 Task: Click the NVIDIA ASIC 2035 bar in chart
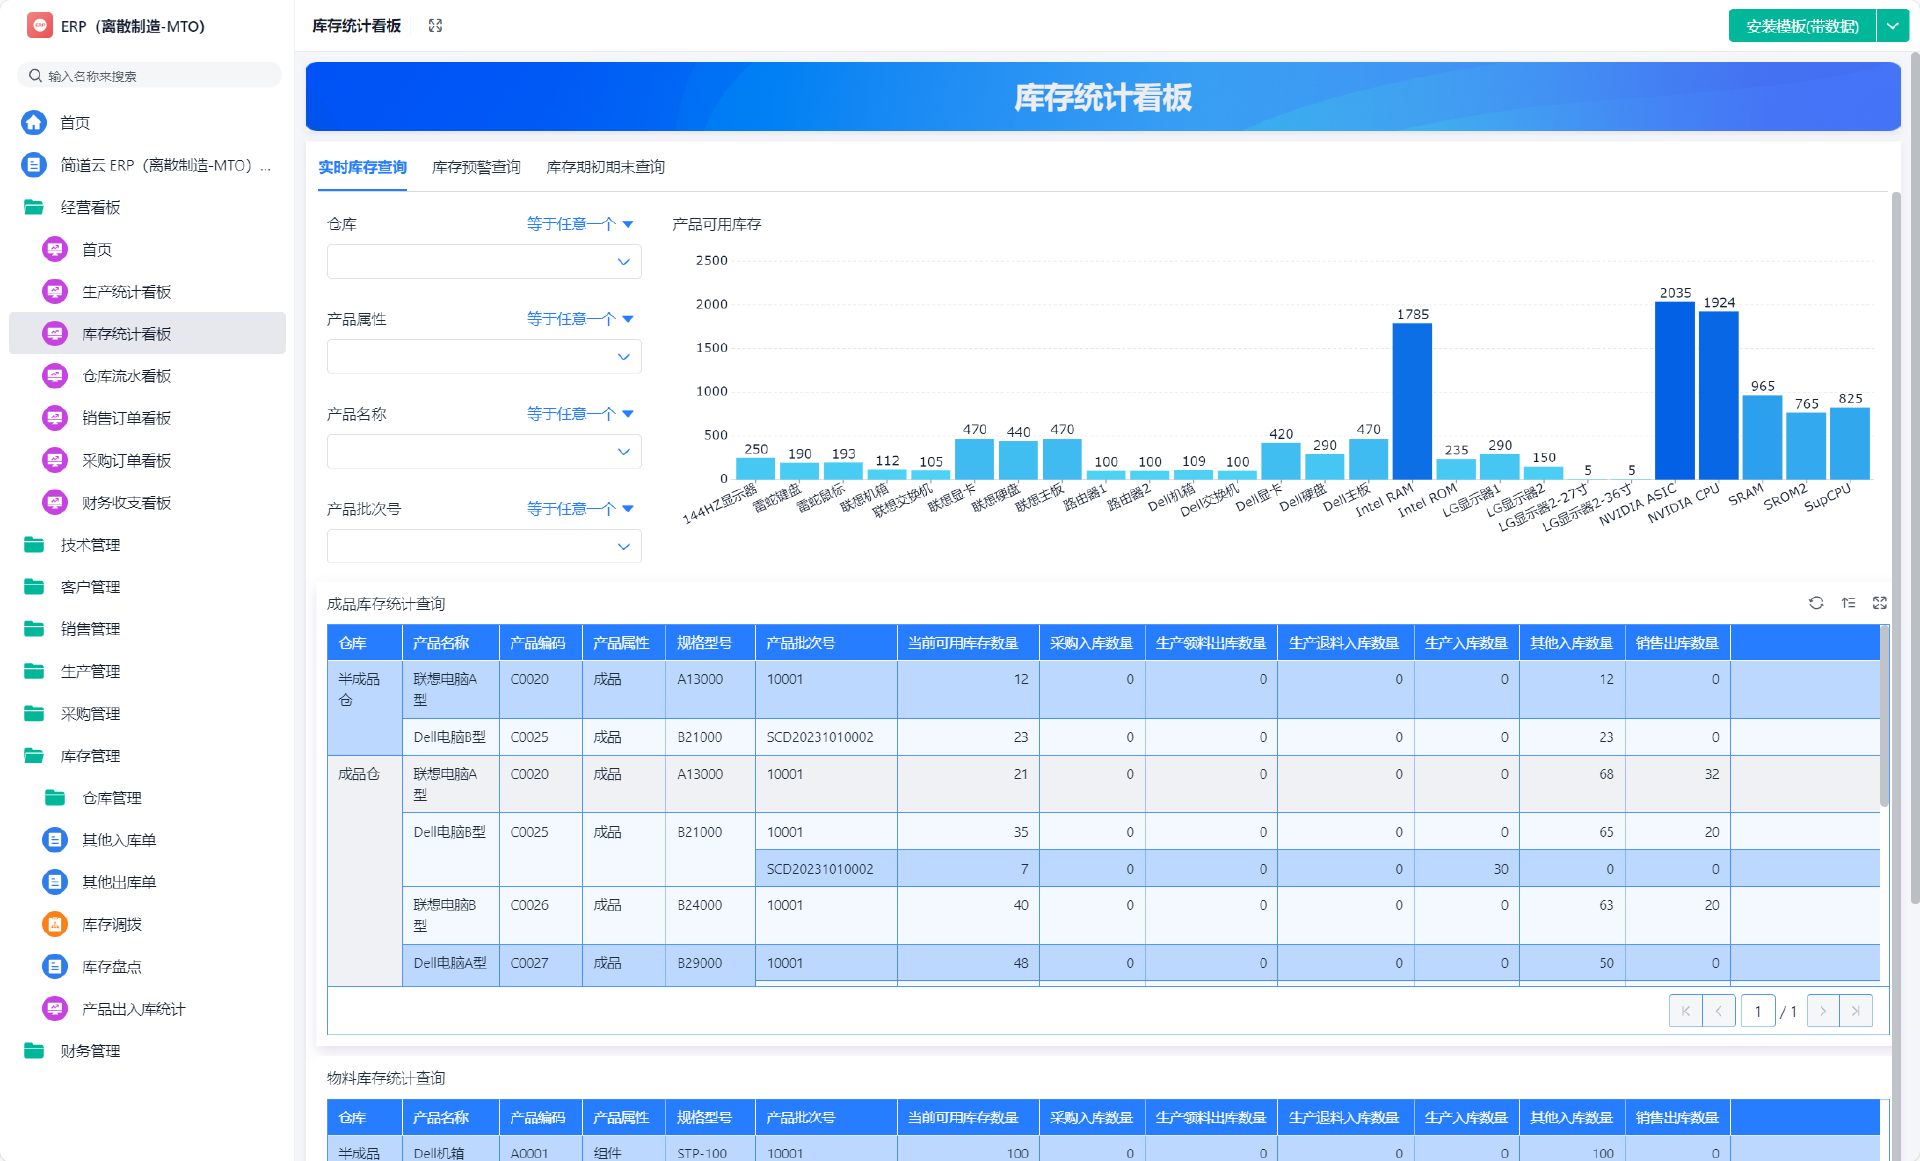coord(1674,390)
